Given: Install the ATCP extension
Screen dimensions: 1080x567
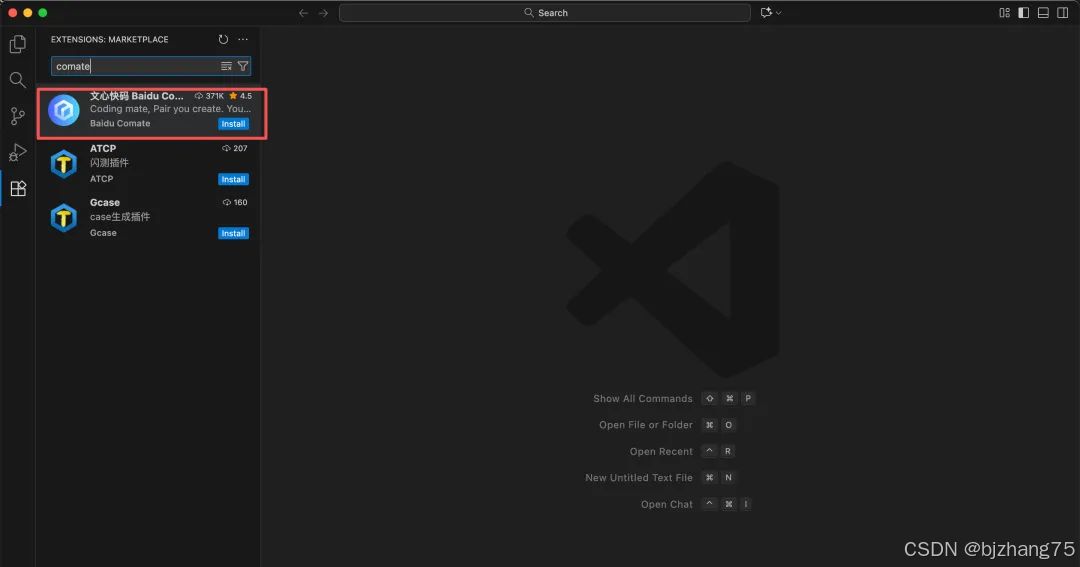Looking at the screenshot, I should click(233, 179).
